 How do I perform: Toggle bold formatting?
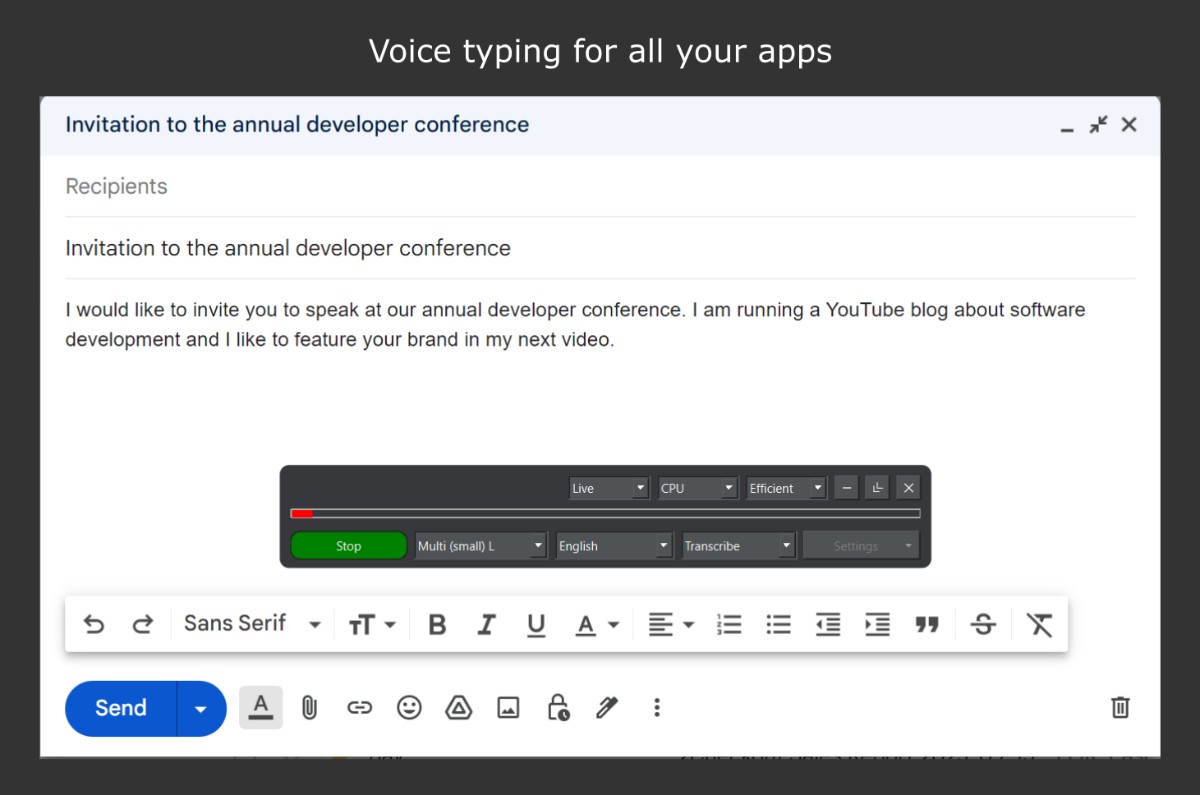(x=437, y=625)
